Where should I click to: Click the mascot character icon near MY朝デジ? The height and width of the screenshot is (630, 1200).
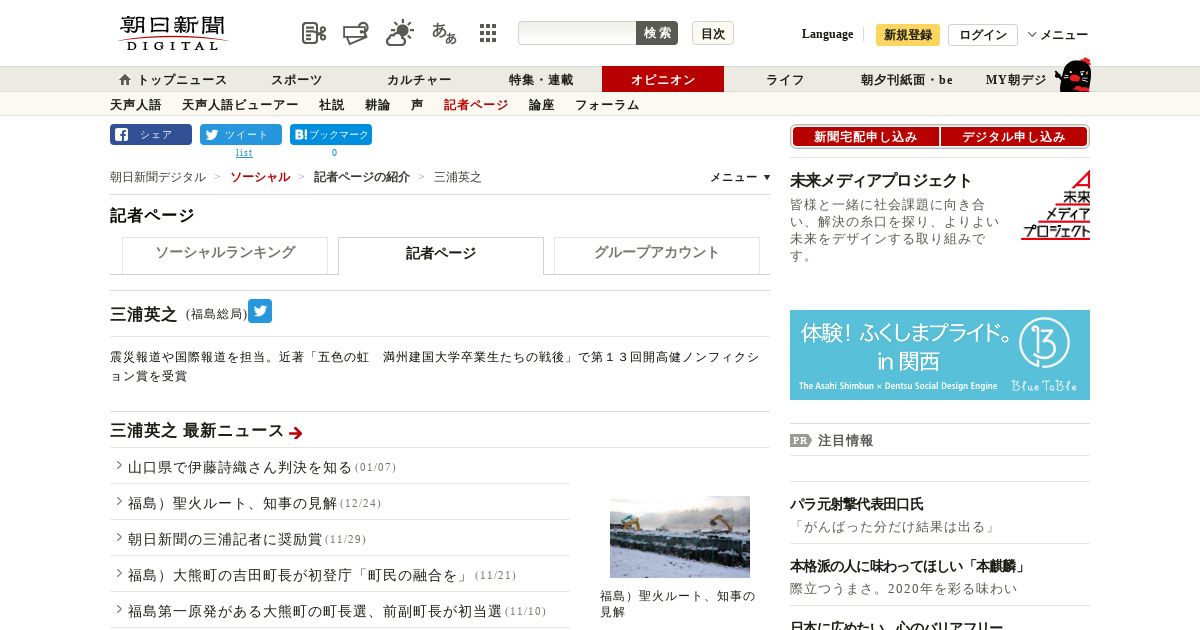coord(1074,76)
